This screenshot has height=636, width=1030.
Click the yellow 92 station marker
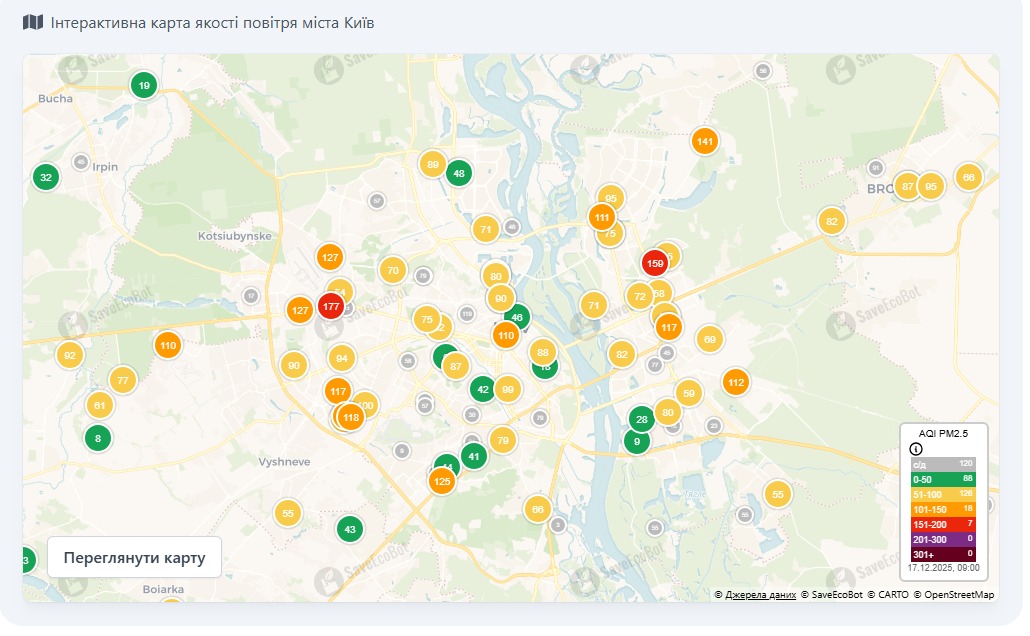click(69, 355)
